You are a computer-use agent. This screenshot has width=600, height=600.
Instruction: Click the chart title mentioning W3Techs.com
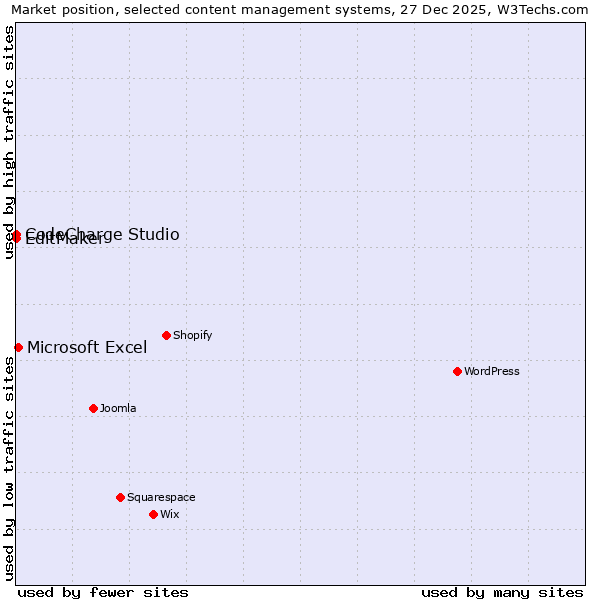pyautogui.click(x=300, y=10)
